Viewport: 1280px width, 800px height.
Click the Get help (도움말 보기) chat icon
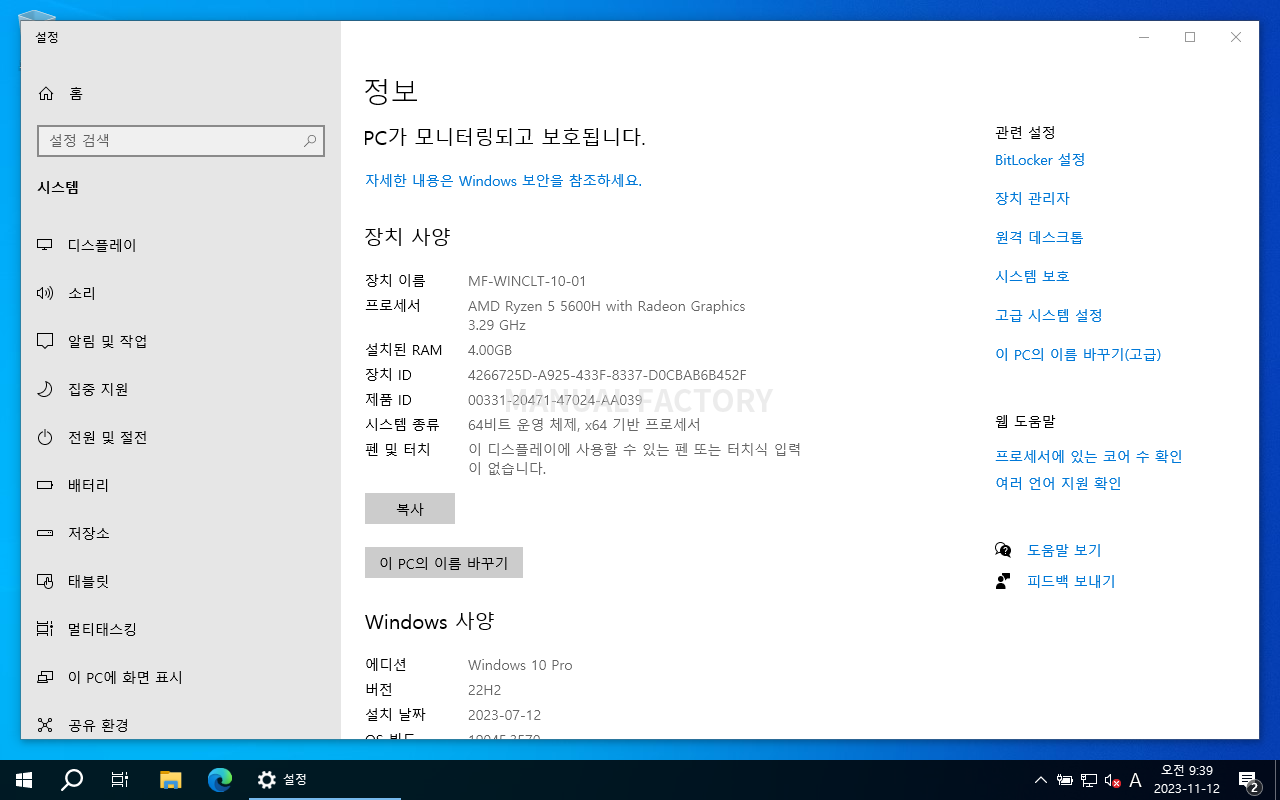pos(1003,550)
